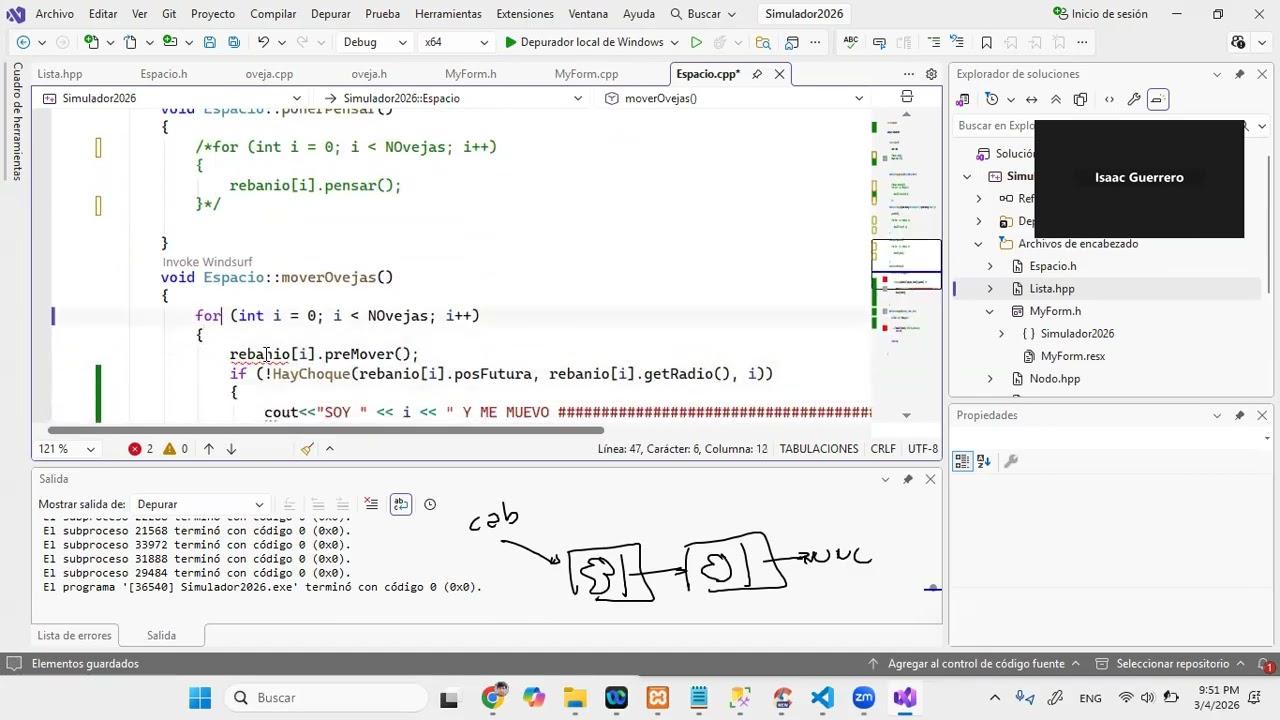
Task: Click Inicio de sesión
Action: (1100, 14)
